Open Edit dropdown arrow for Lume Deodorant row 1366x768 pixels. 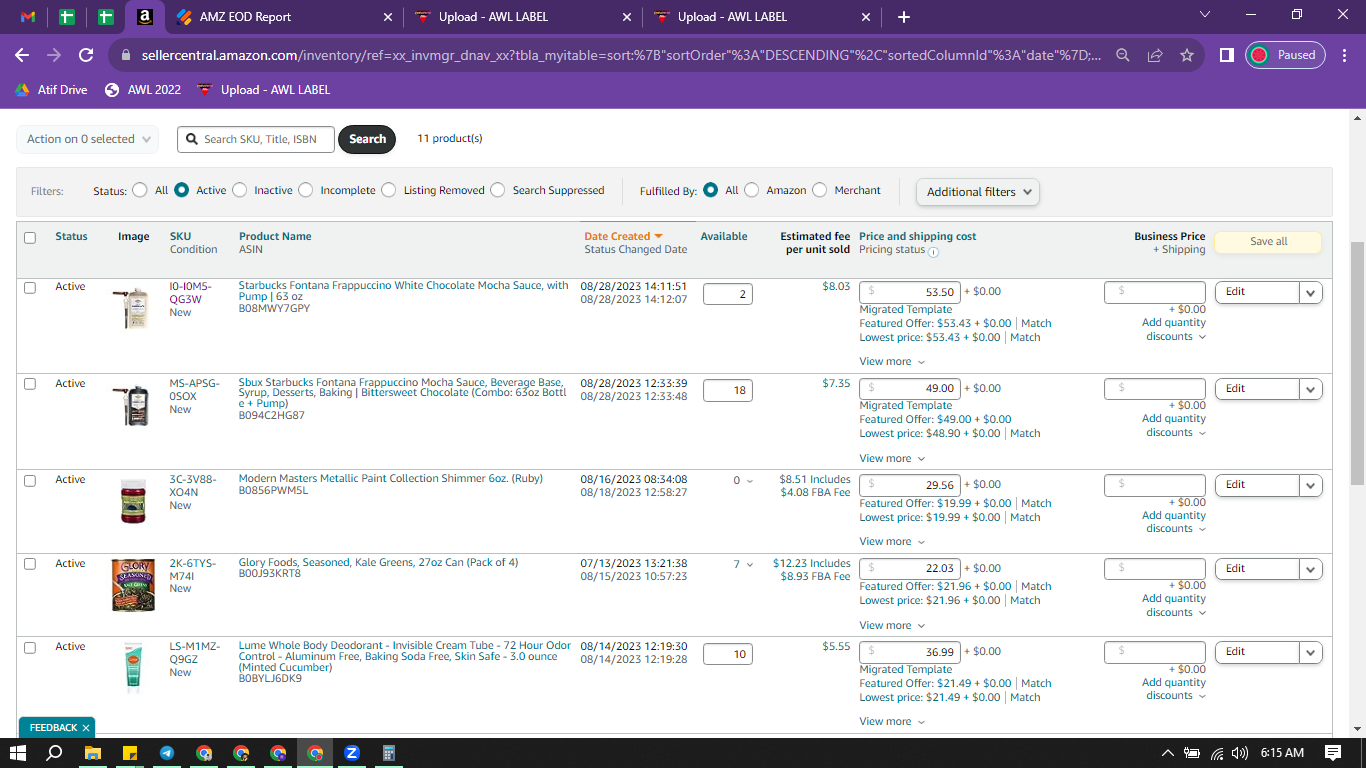tap(1310, 653)
